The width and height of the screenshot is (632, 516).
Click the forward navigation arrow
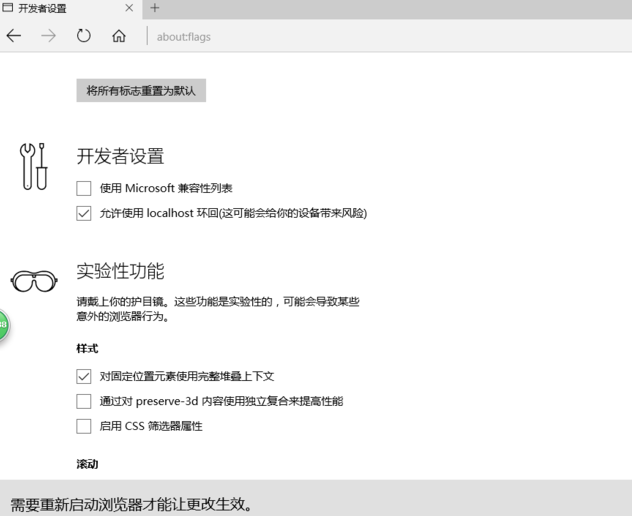point(49,36)
